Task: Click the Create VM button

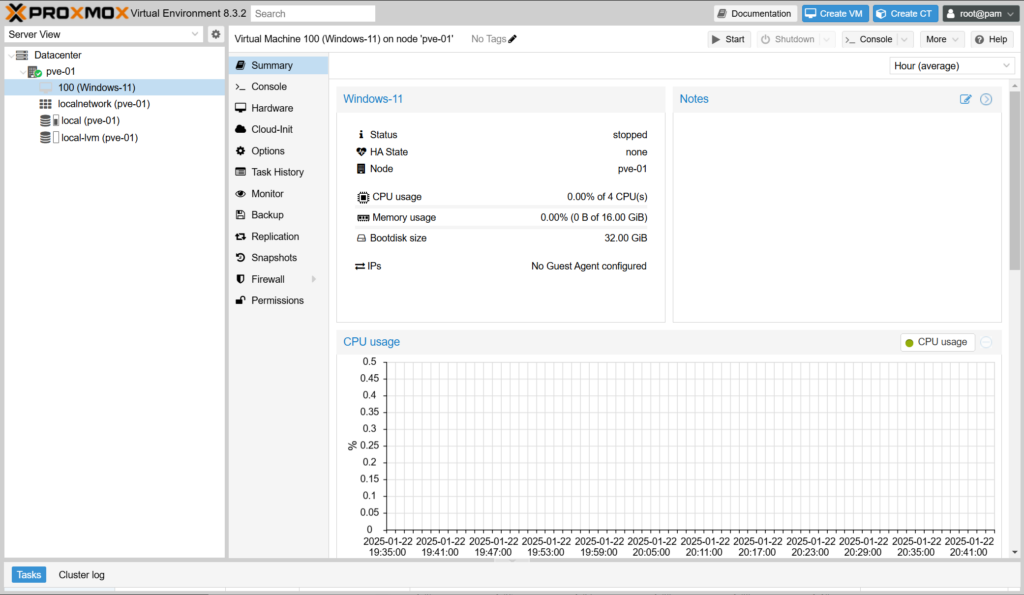Action: tap(834, 13)
